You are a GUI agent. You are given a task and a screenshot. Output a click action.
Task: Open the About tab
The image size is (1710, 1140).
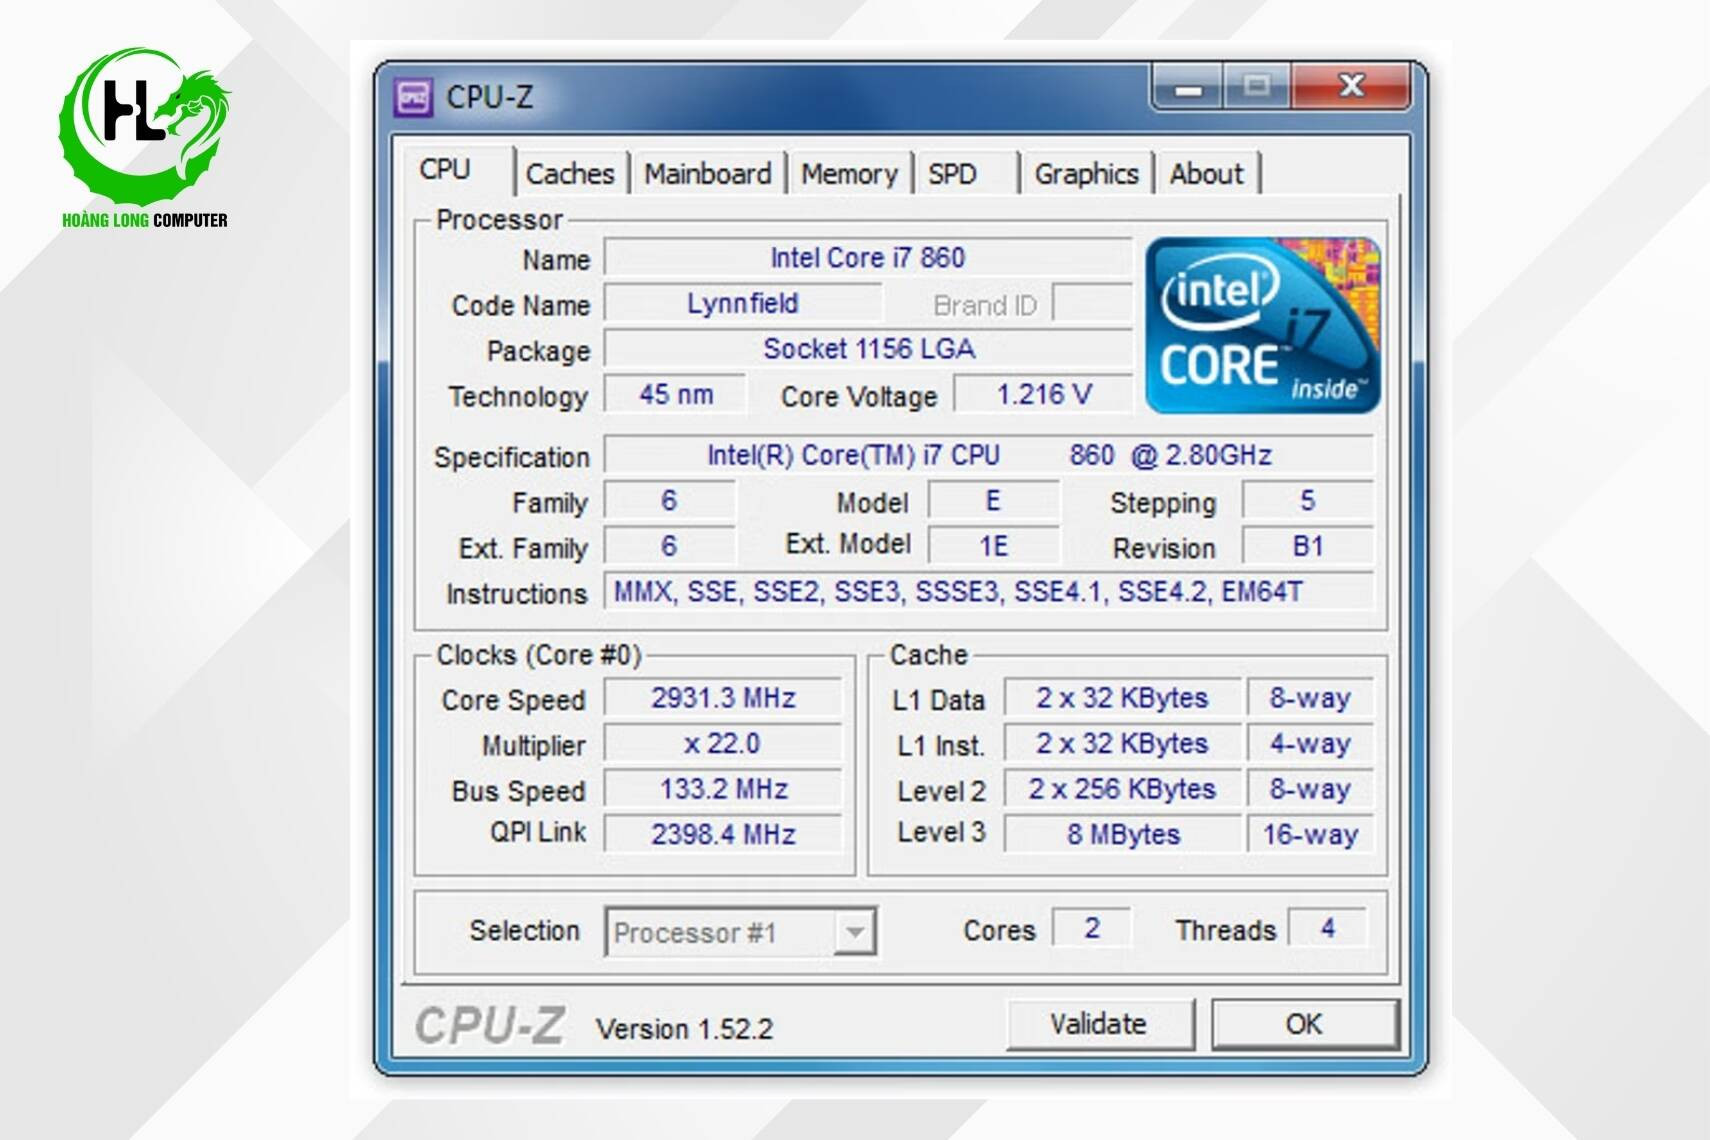tap(1206, 174)
